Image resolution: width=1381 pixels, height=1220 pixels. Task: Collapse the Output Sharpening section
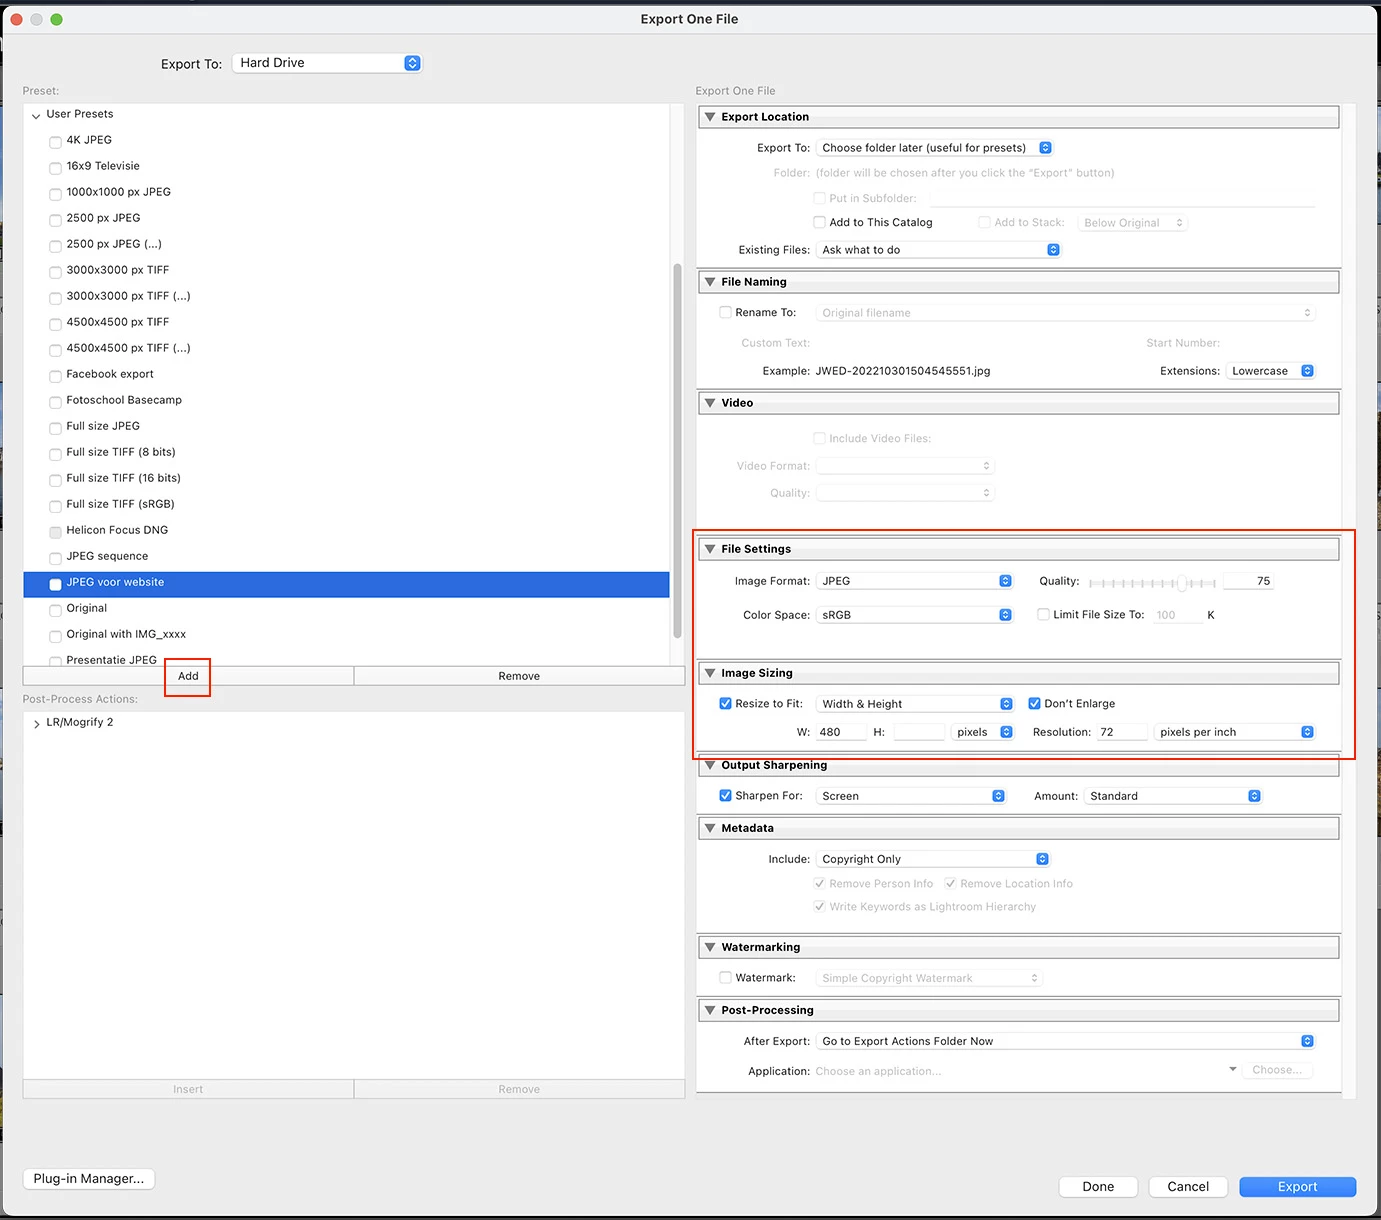pos(710,765)
